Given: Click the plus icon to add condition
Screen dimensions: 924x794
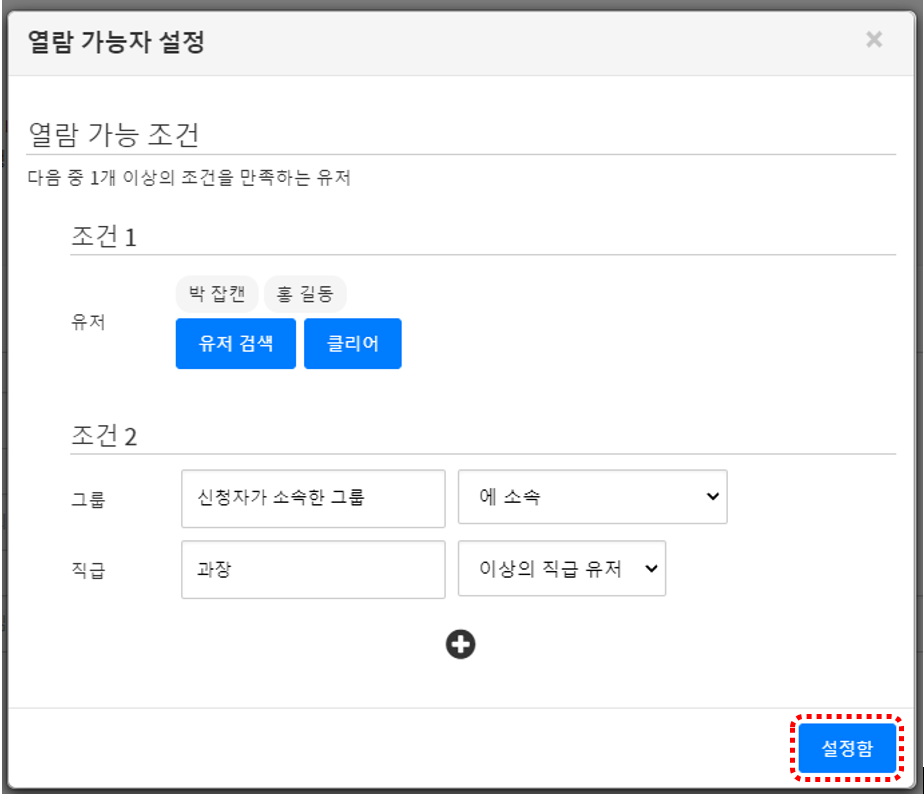Looking at the screenshot, I should pyautogui.click(x=460, y=645).
